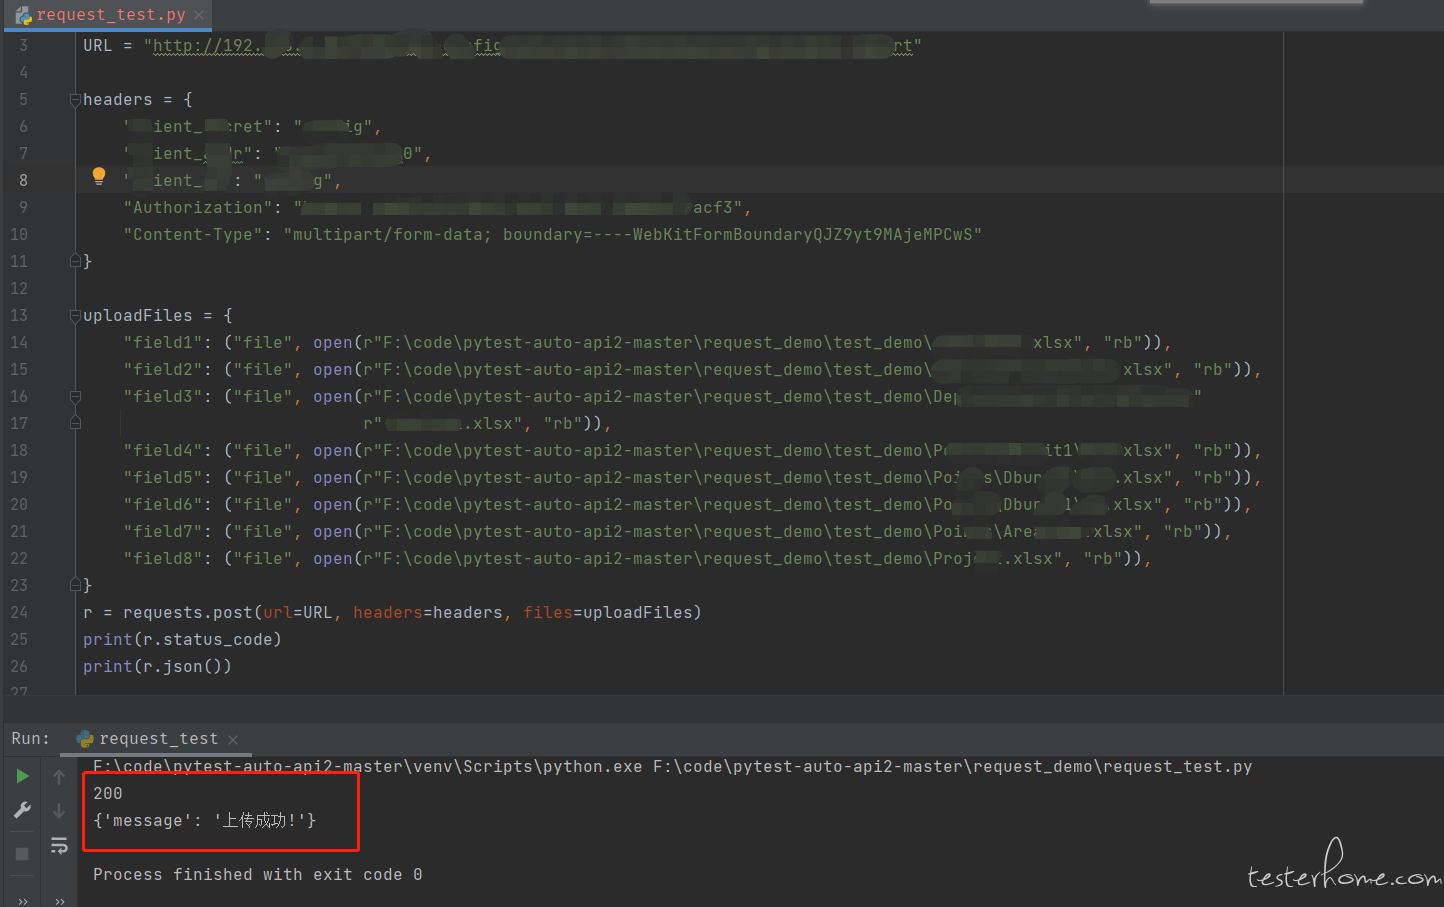The height and width of the screenshot is (907, 1444).
Task: Click requests.post on line 24
Action: pos(188,613)
